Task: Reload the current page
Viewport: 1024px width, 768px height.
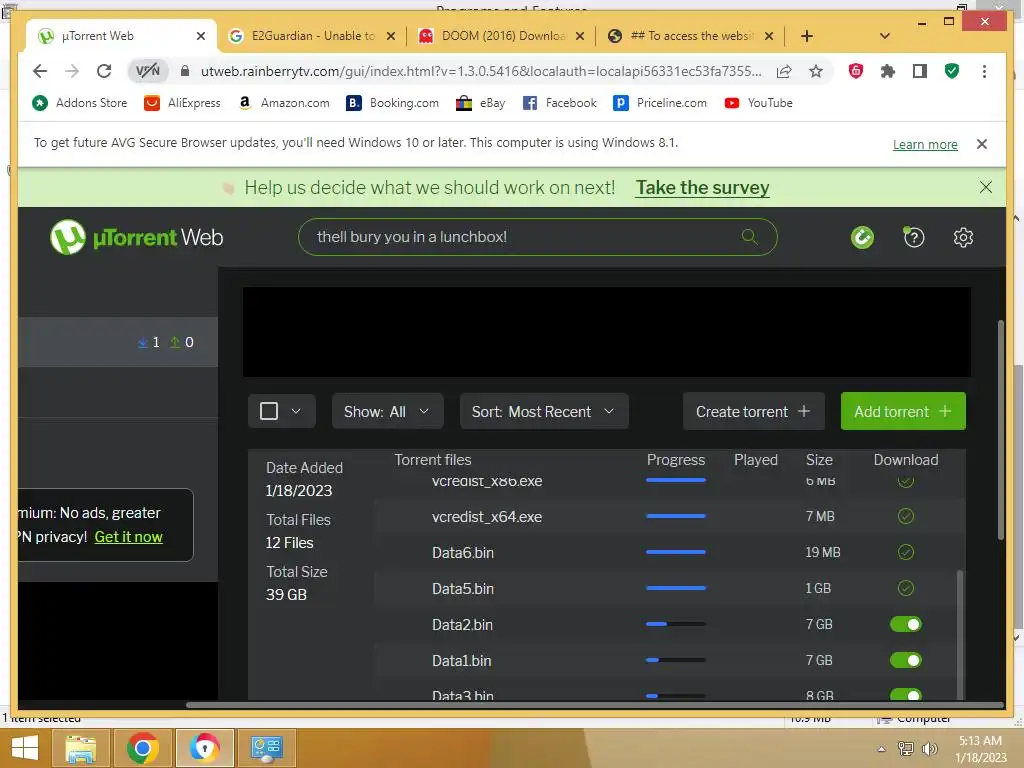Action: point(104,71)
